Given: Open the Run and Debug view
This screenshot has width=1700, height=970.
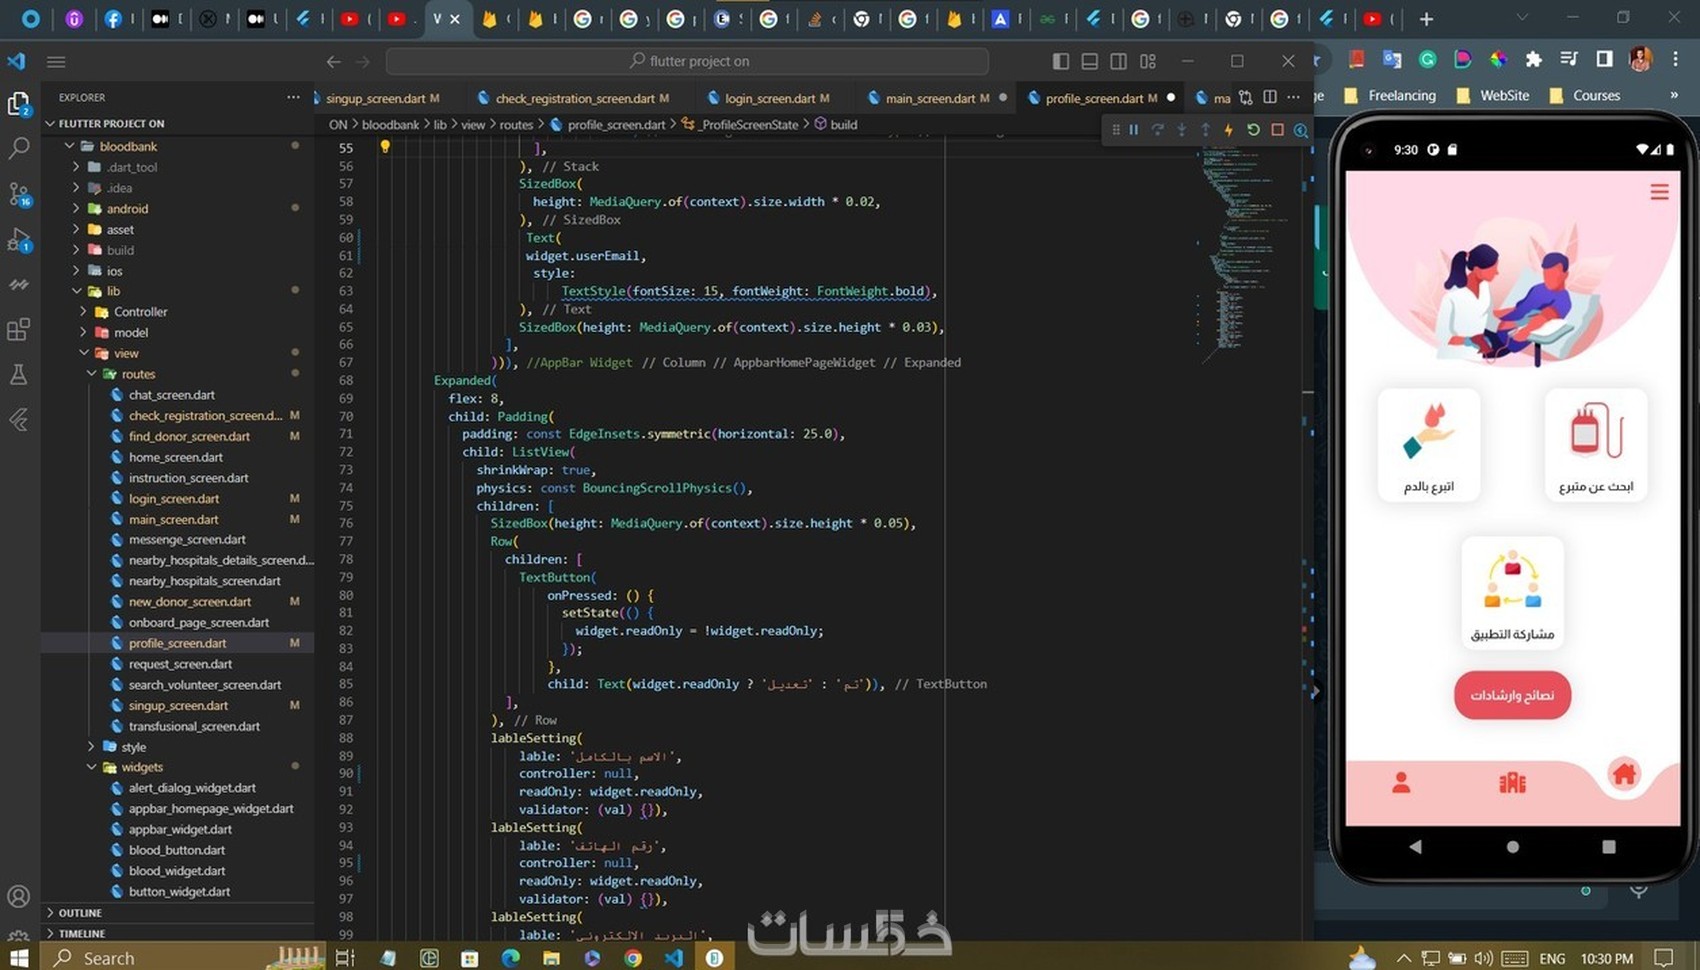Looking at the screenshot, I should pos(19,240).
